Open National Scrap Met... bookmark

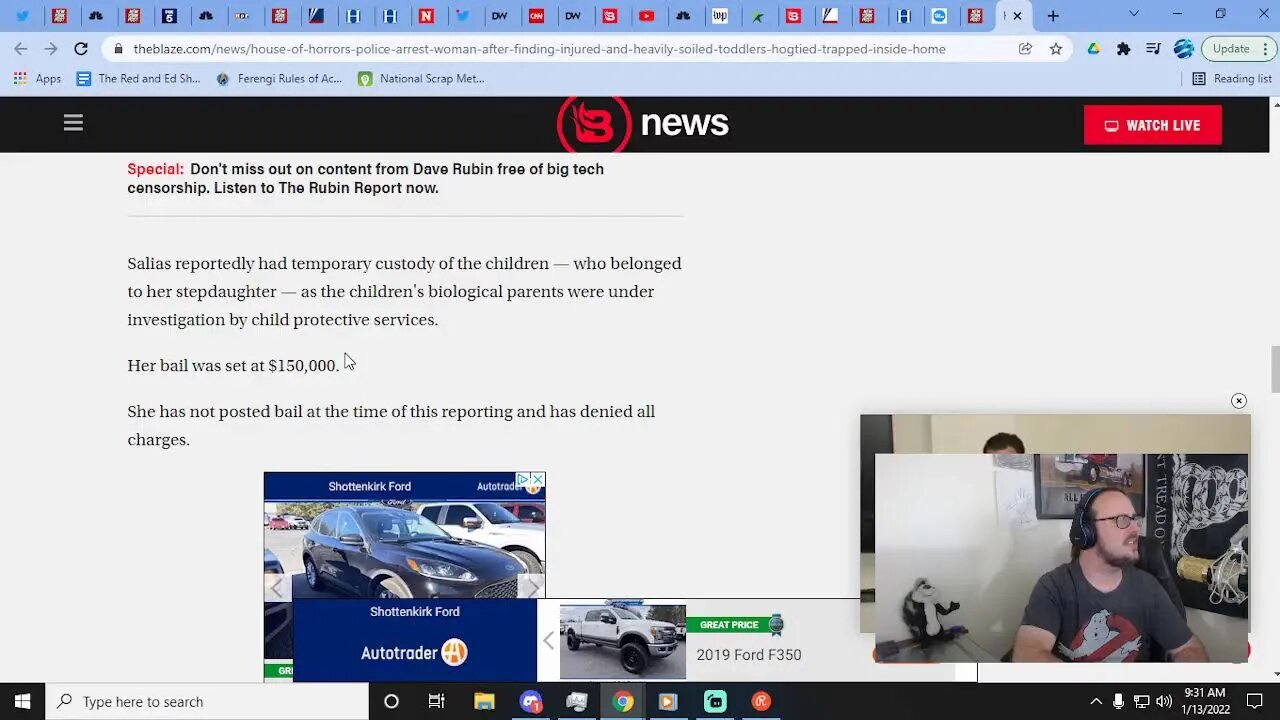coord(421,79)
